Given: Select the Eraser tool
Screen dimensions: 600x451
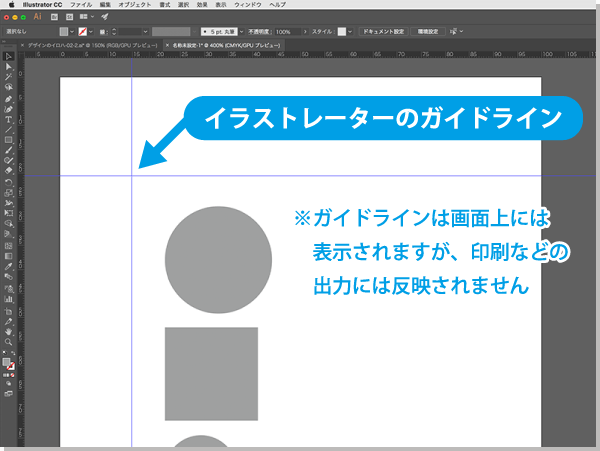Looking at the screenshot, I should [x=8, y=171].
